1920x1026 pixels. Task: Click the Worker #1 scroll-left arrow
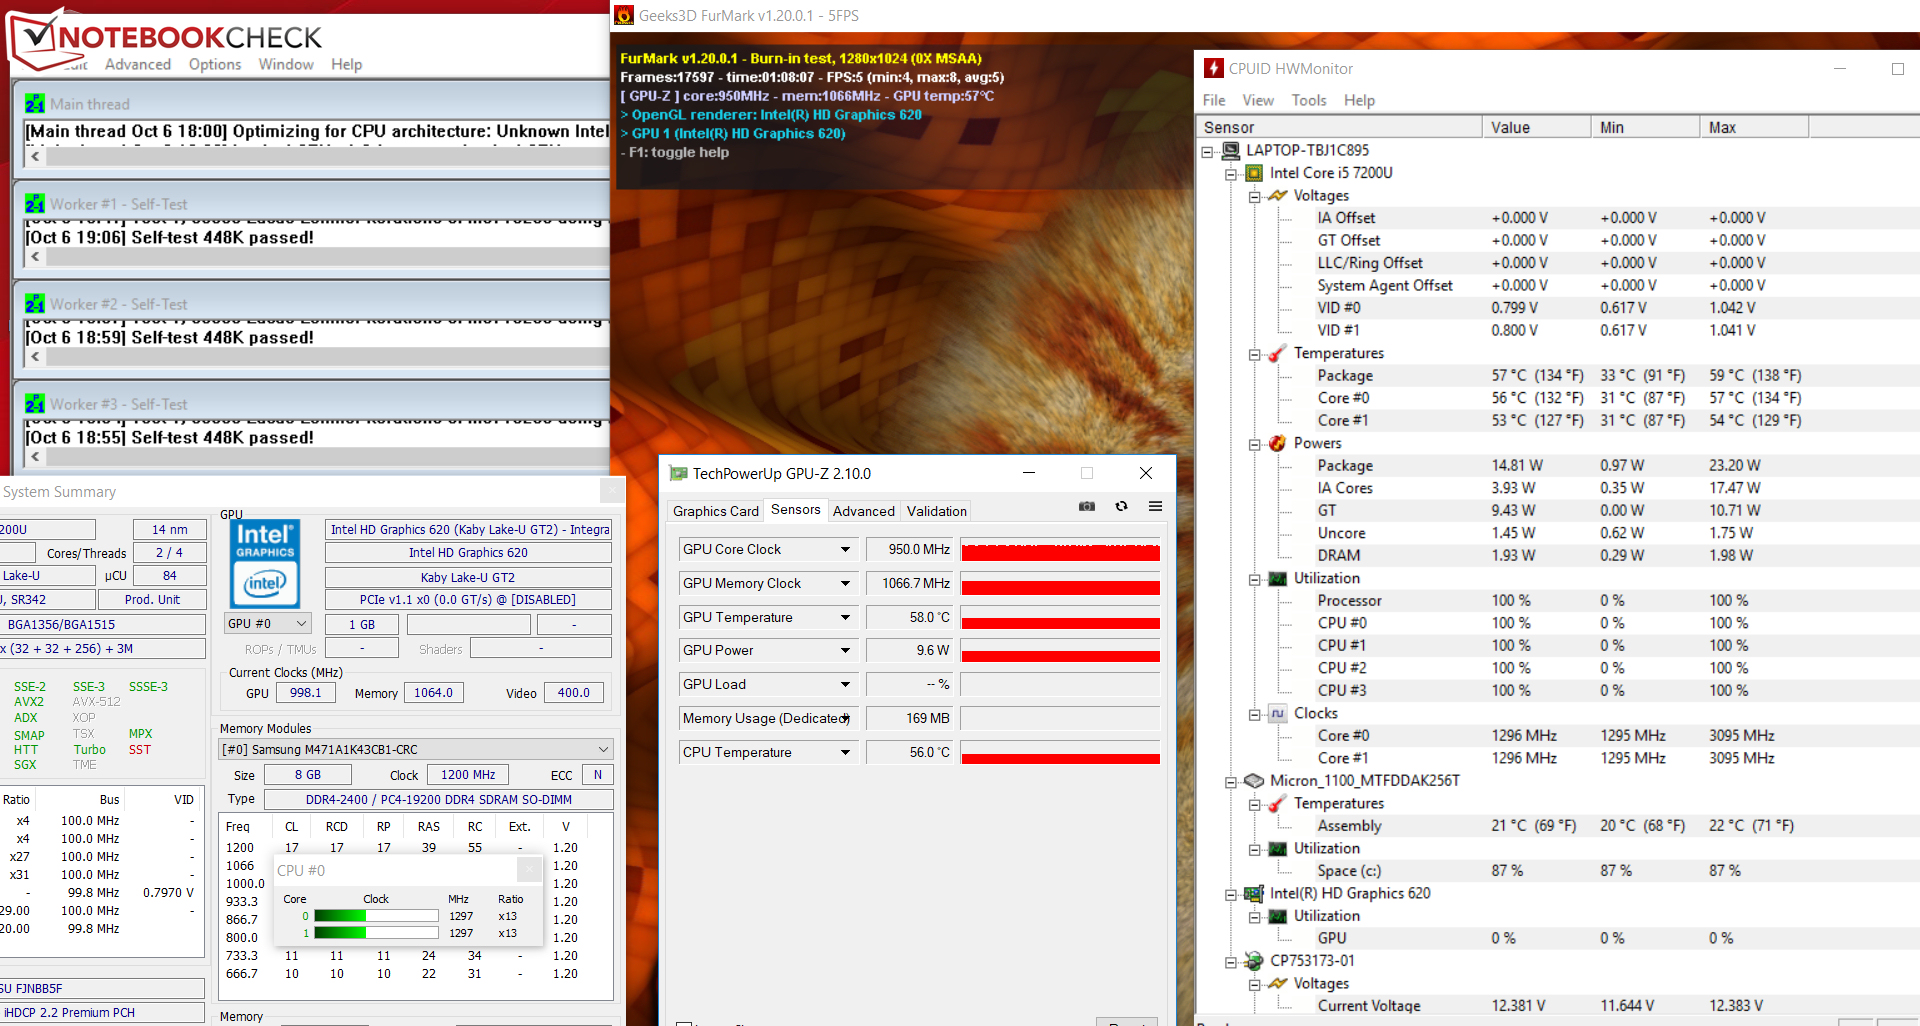[x=36, y=256]
